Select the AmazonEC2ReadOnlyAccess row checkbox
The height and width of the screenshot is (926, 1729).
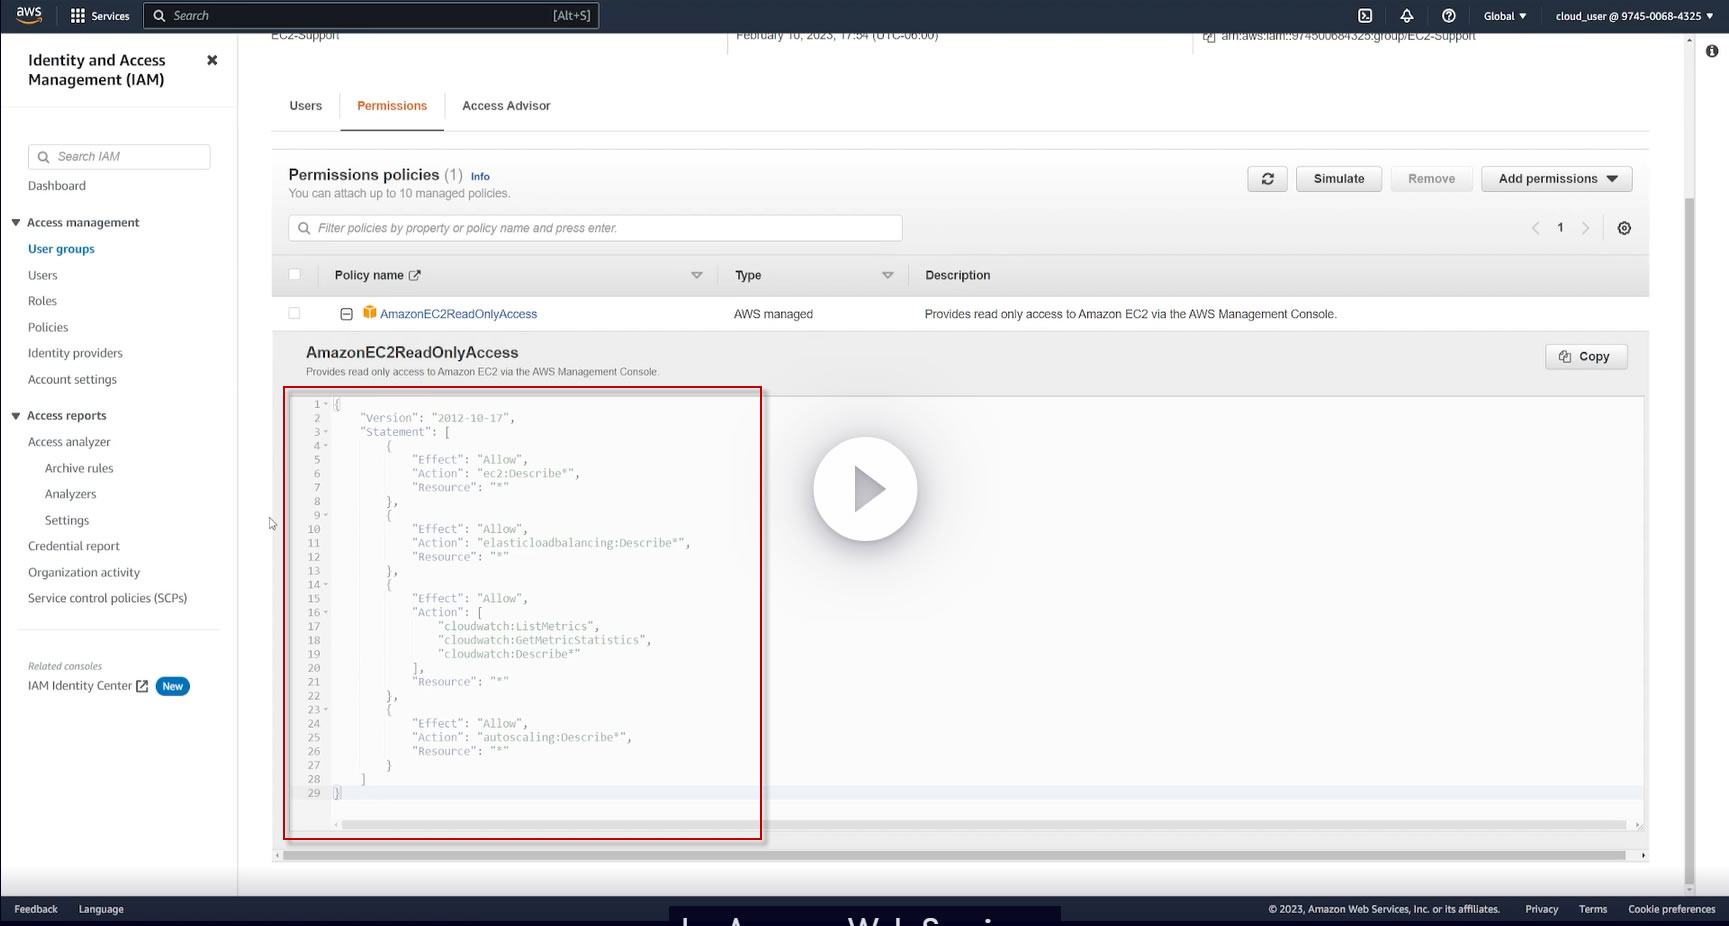[x=294, y=313]
